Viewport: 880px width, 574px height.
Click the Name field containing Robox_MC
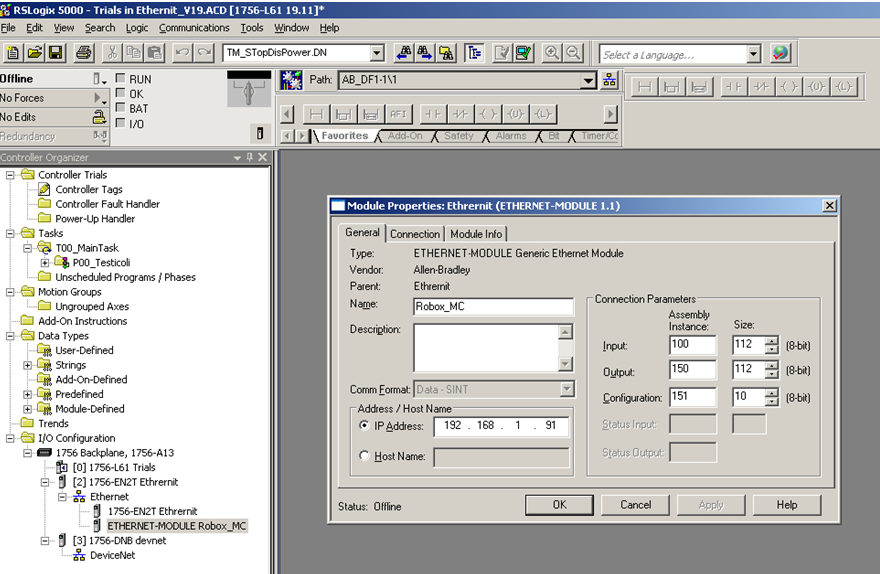493,306
